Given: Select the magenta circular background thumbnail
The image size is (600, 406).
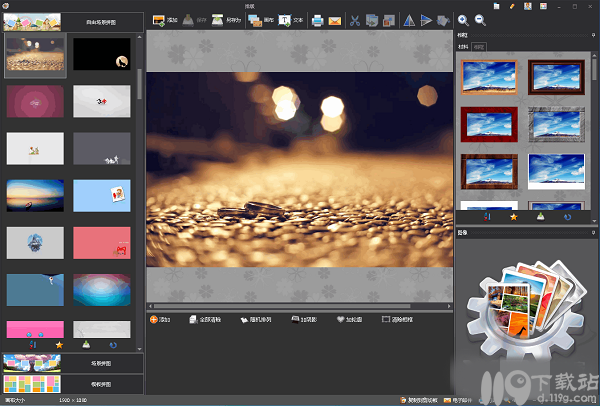Looking at the screenshot, I should click(x=35, y=101).
